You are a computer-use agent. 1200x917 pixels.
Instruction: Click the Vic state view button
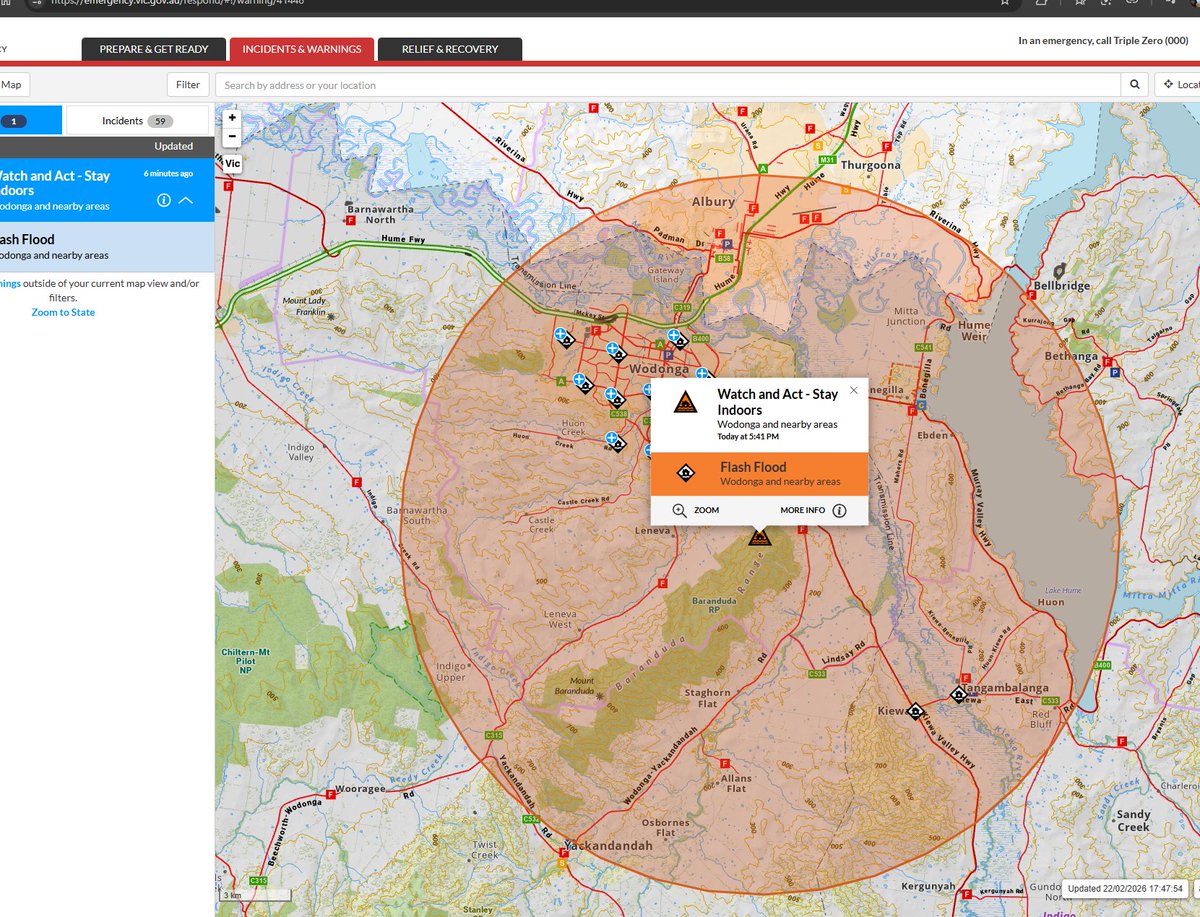click(232, 163)
